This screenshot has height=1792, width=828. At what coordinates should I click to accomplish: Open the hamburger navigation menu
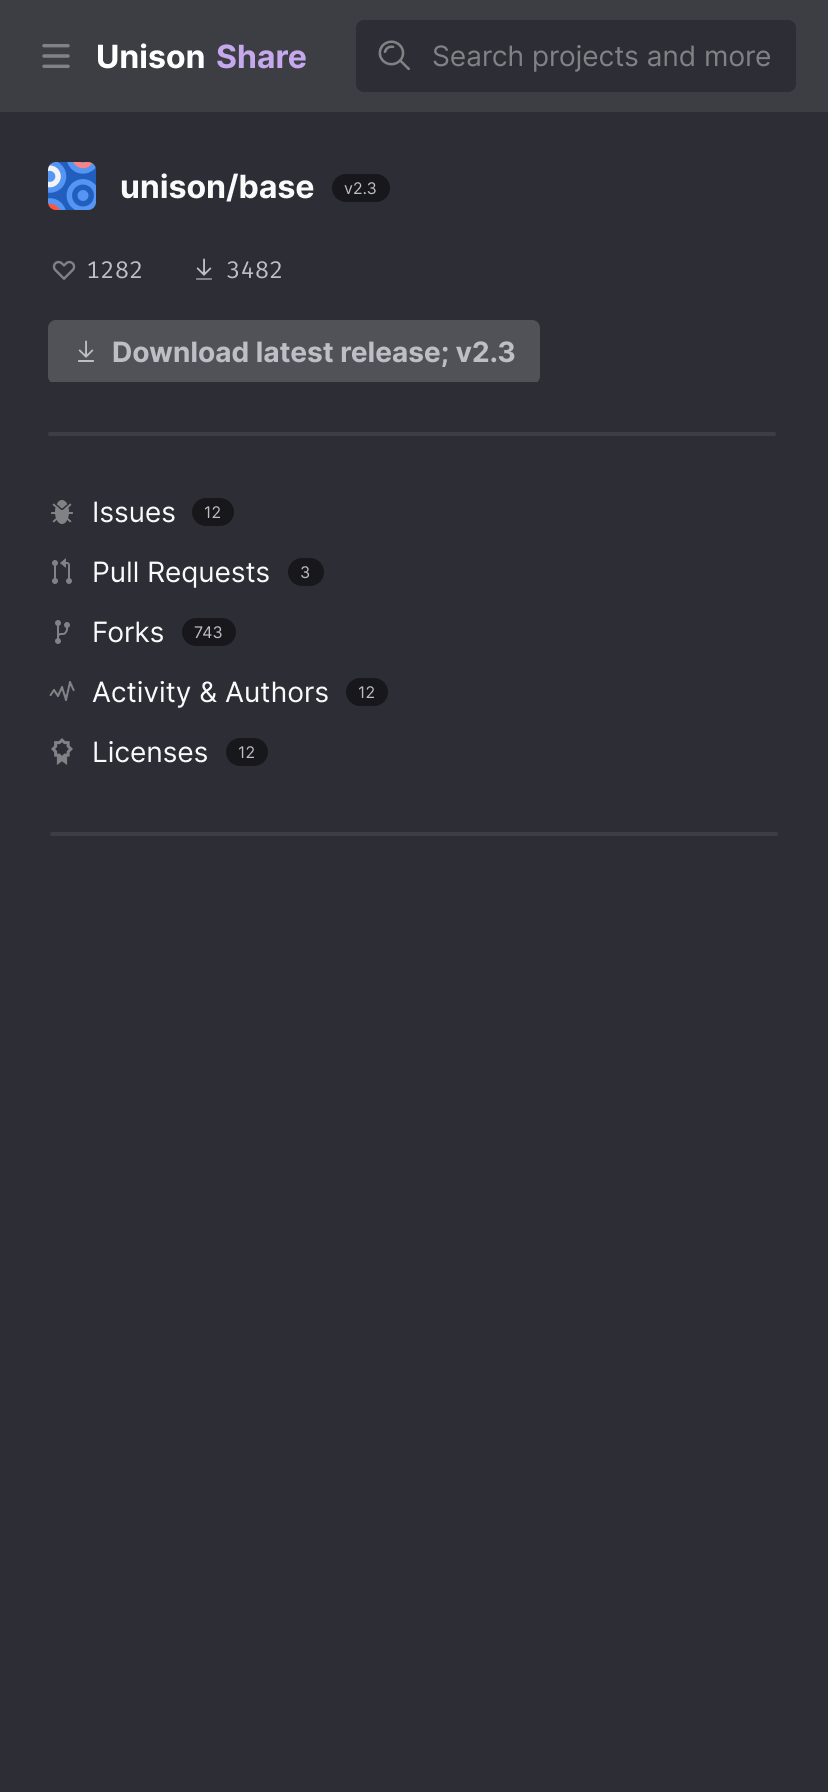tap(56, 56)
